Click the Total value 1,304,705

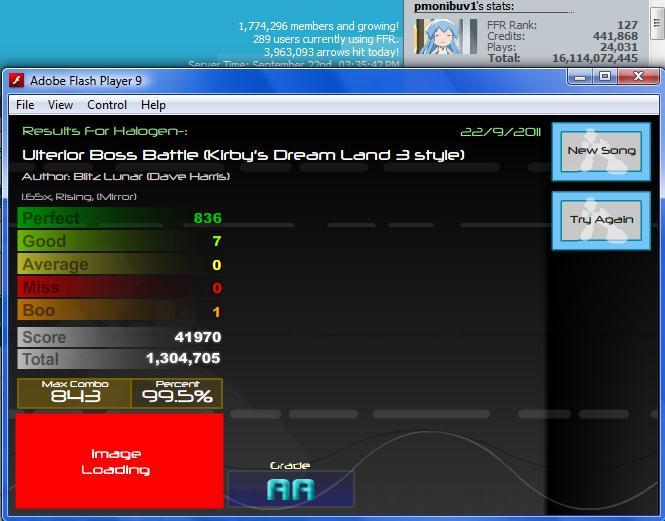point(183,359)
